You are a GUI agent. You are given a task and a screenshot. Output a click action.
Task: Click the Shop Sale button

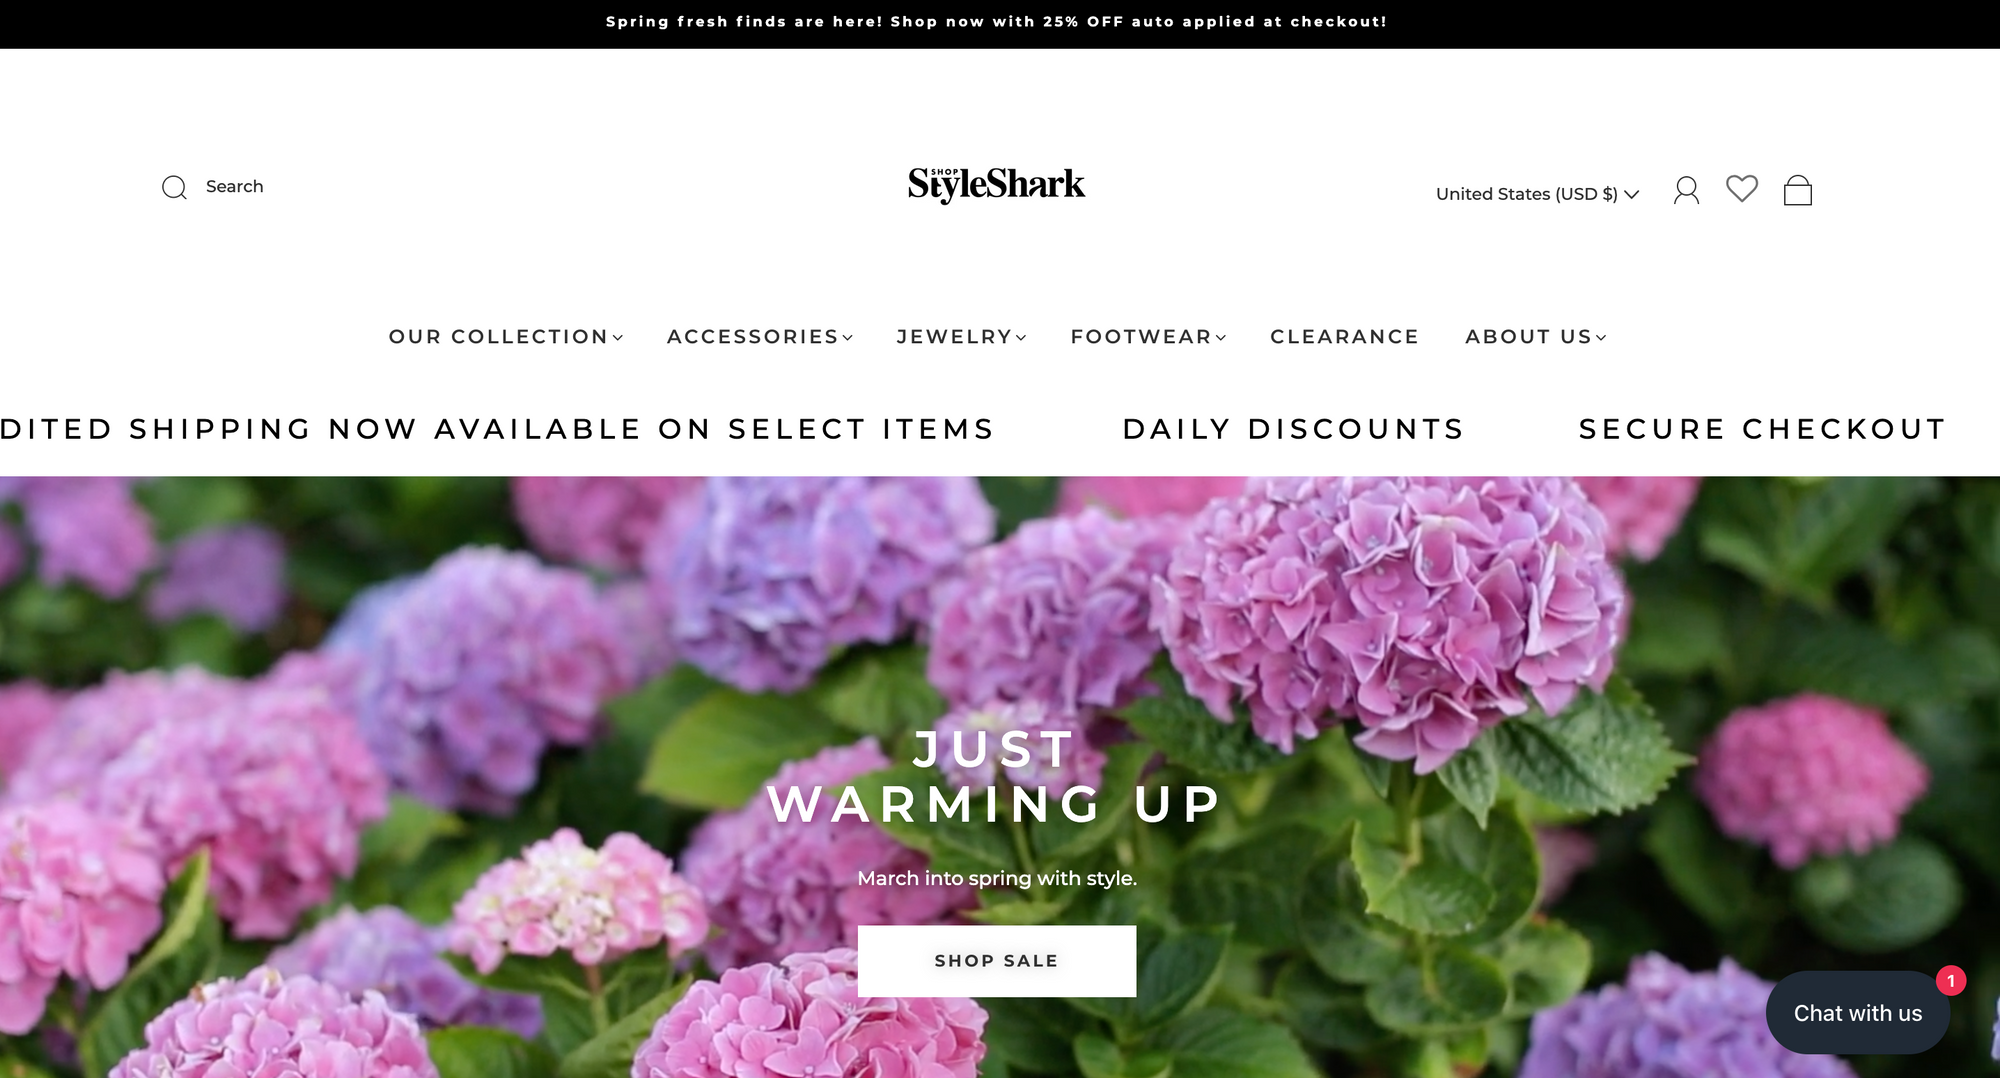click(x=997, y=961)
